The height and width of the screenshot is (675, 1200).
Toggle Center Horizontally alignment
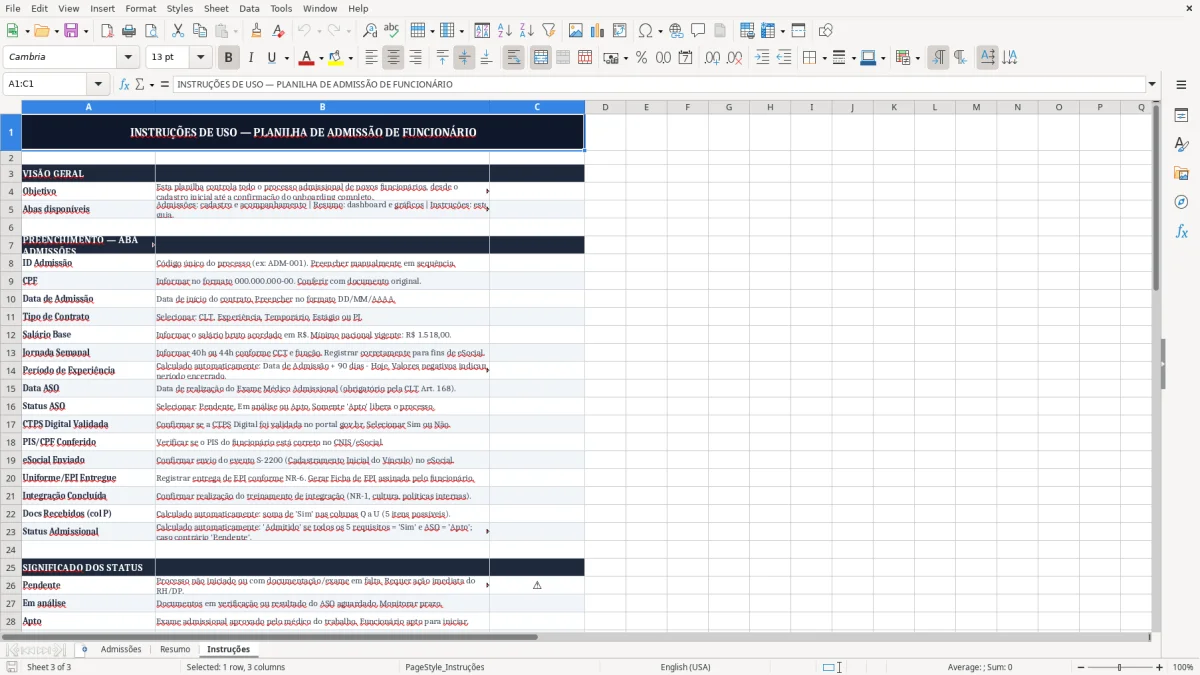[x=393, y=58]
